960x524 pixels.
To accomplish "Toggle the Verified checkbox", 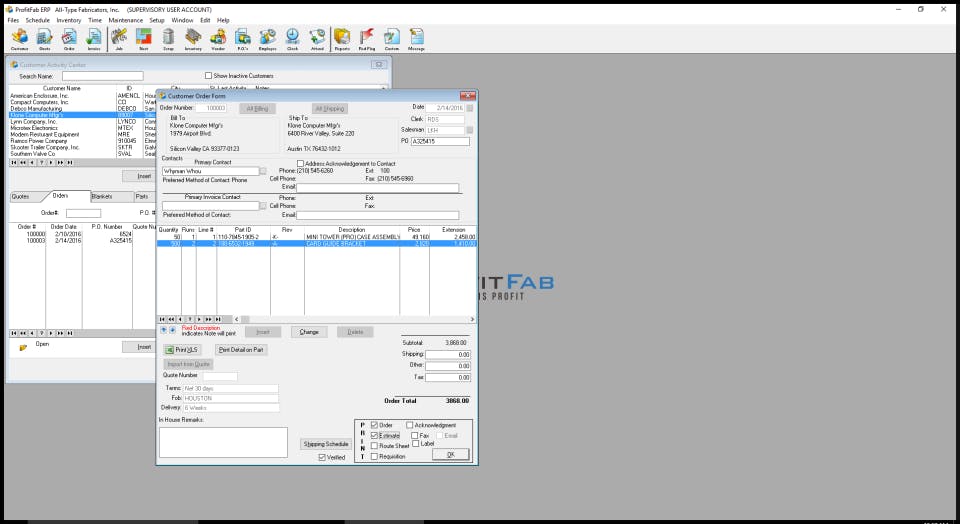I will point(321,457).
